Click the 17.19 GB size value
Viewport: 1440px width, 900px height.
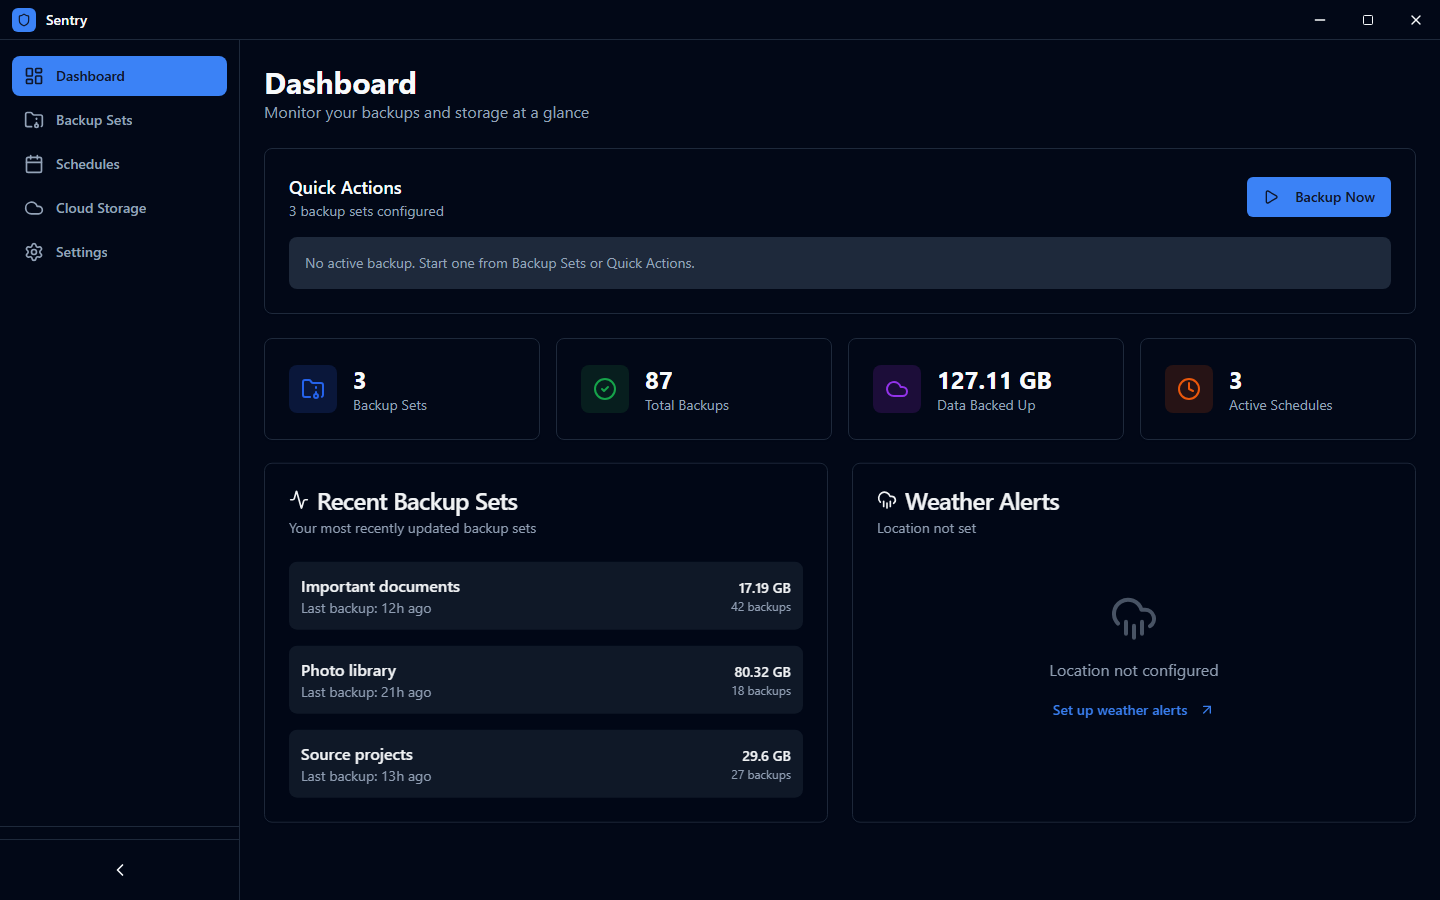coord(764,588)
